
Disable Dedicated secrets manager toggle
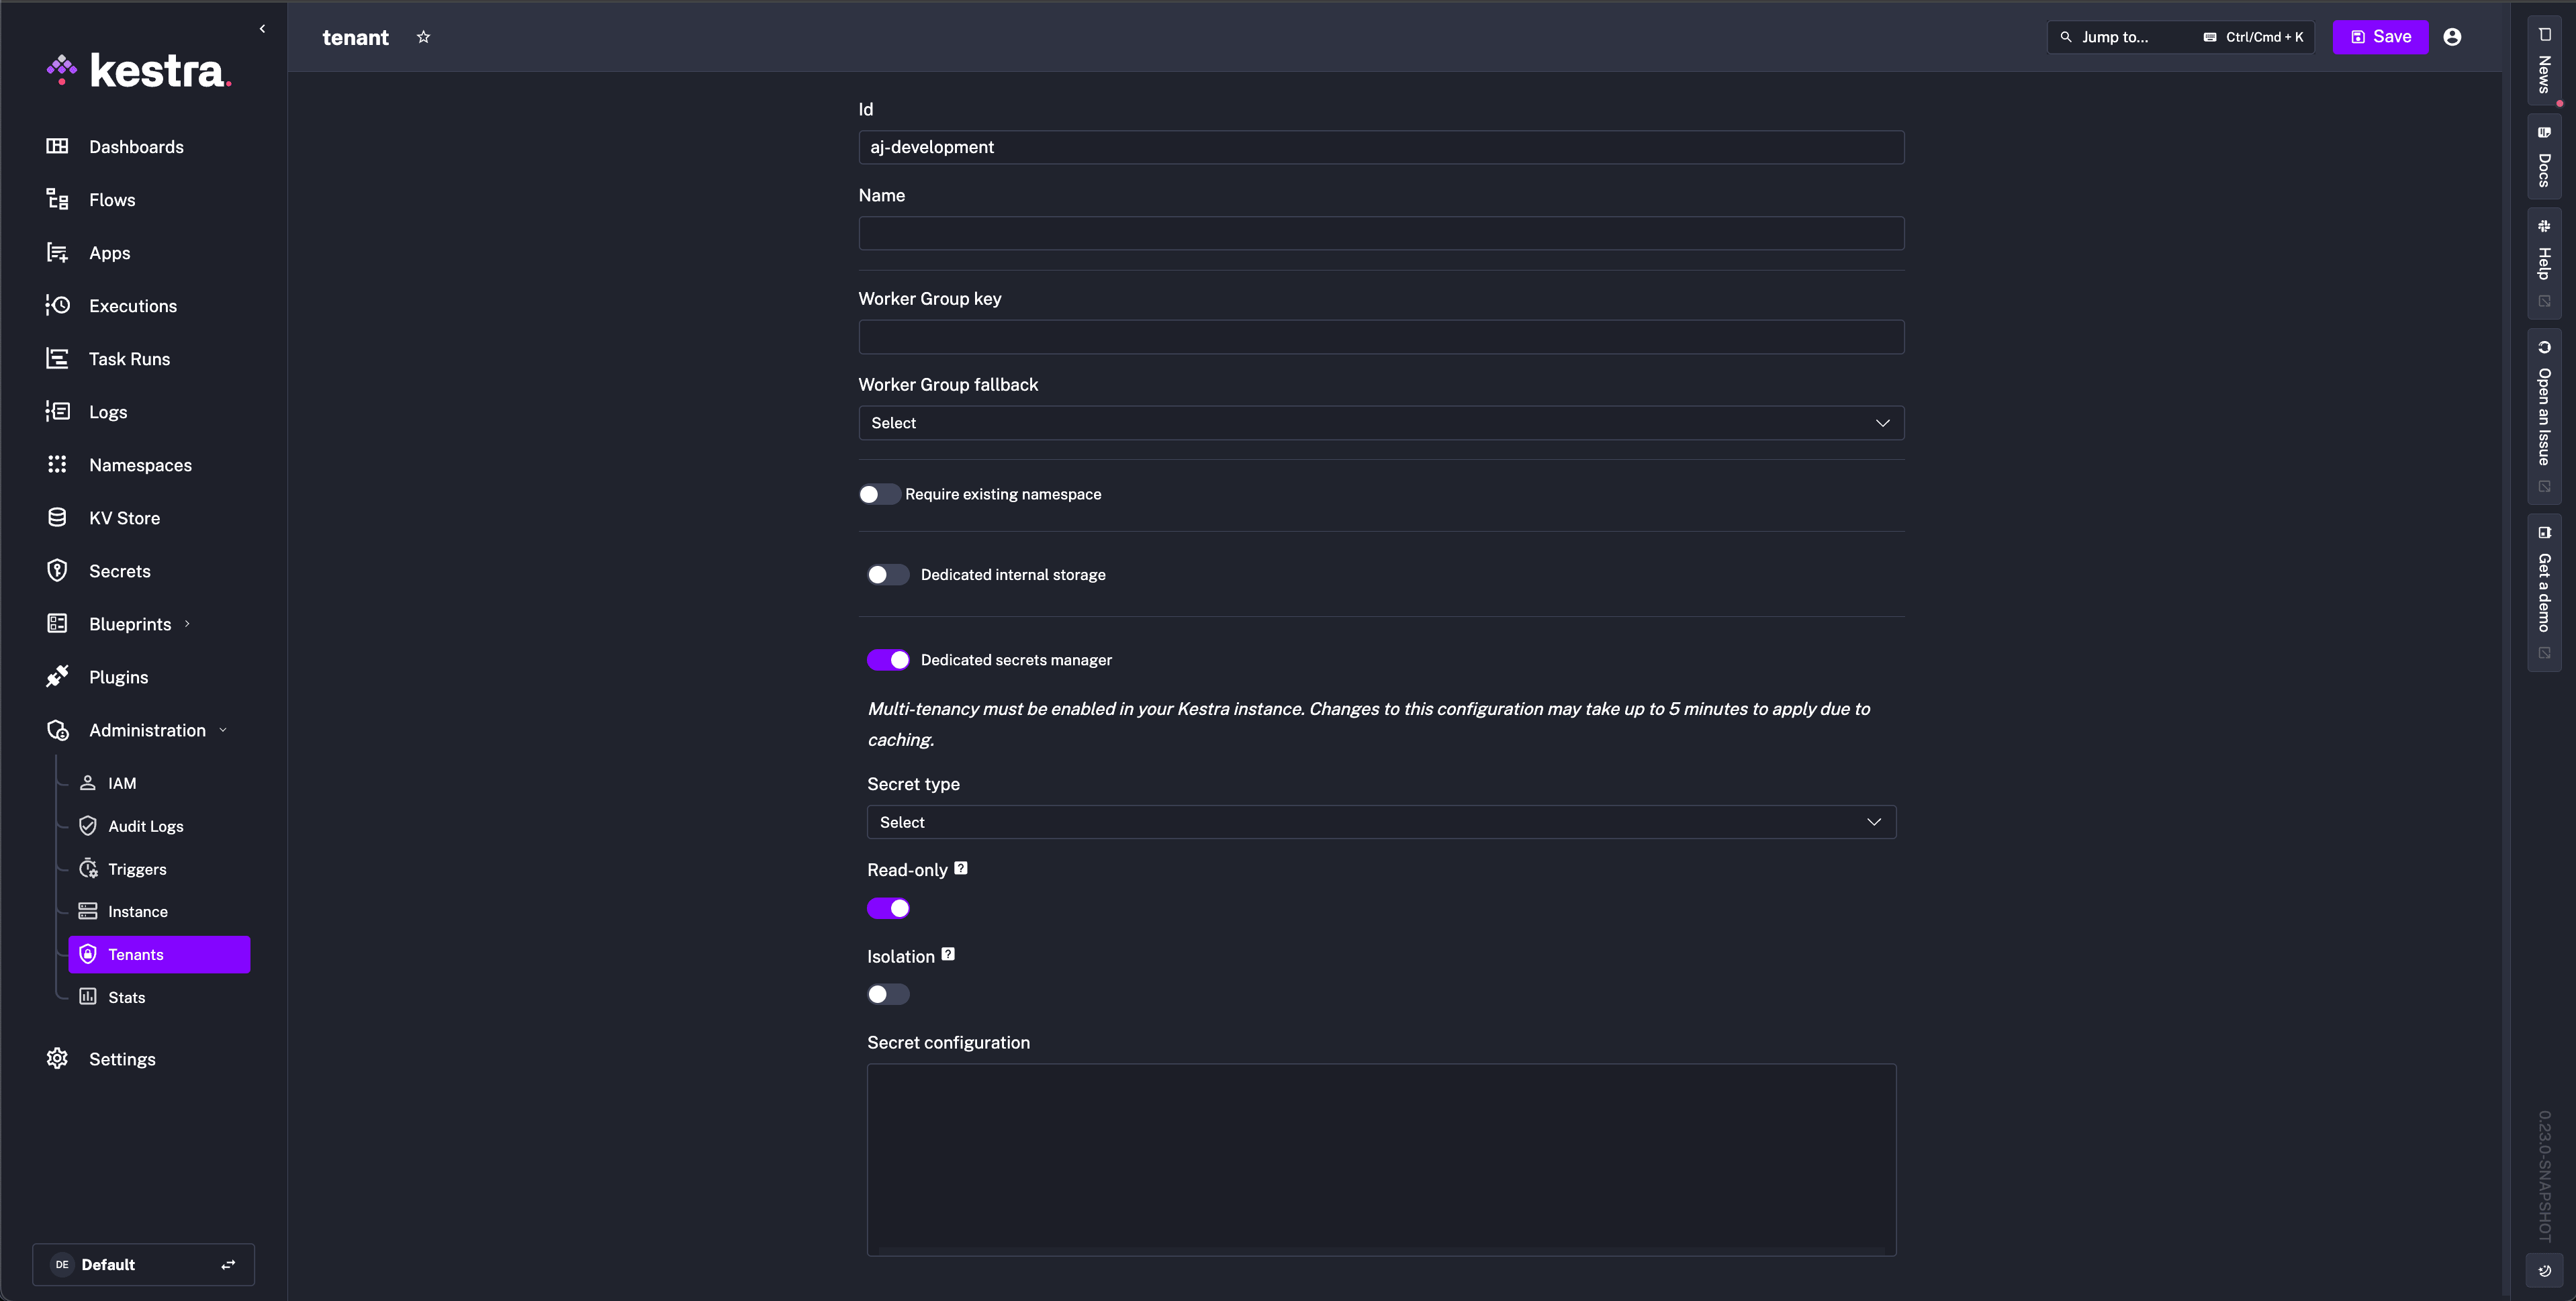pos(887,660)
